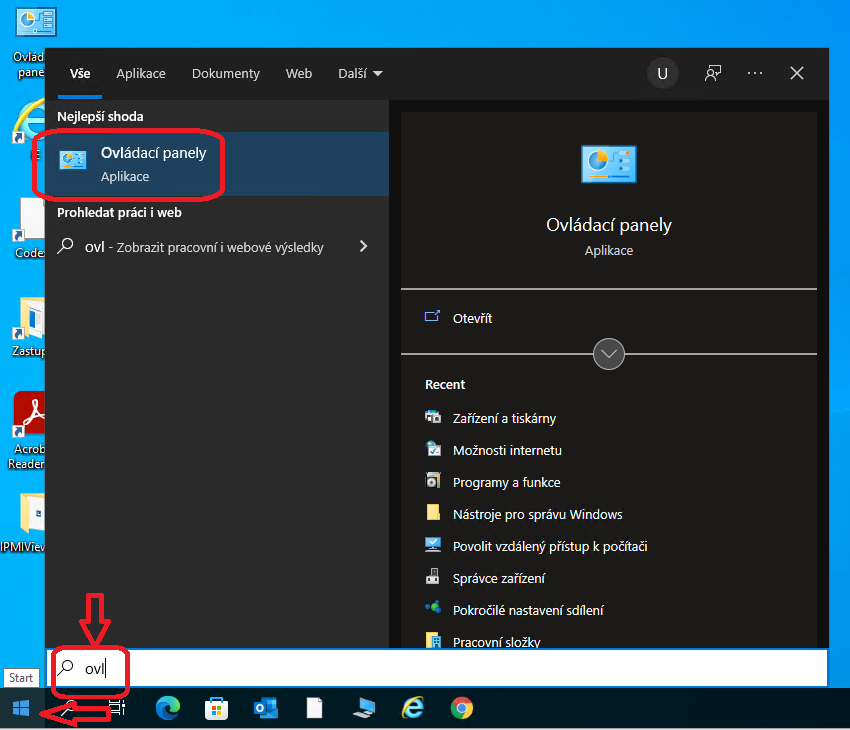The image size is (850, 730).
Task: Open the Pokročilé nastavení sdílení icon
Action: click(x=433, y=609)
